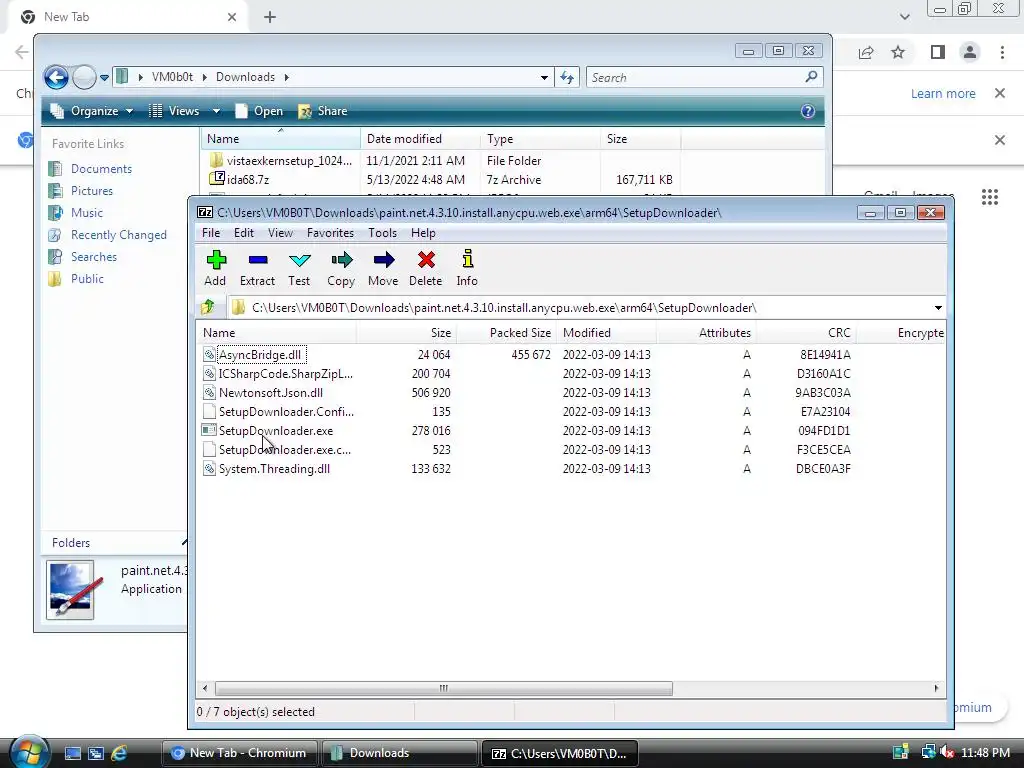
Task: Open Pictures favorite link
Action: pyautogui.click(x=91, y=191)
